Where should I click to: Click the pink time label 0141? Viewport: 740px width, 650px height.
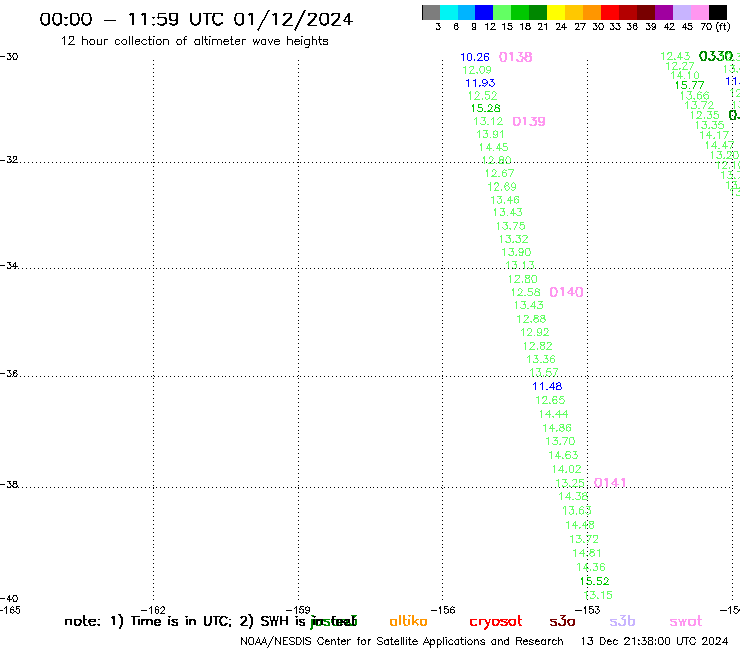[x=610, y=483]
